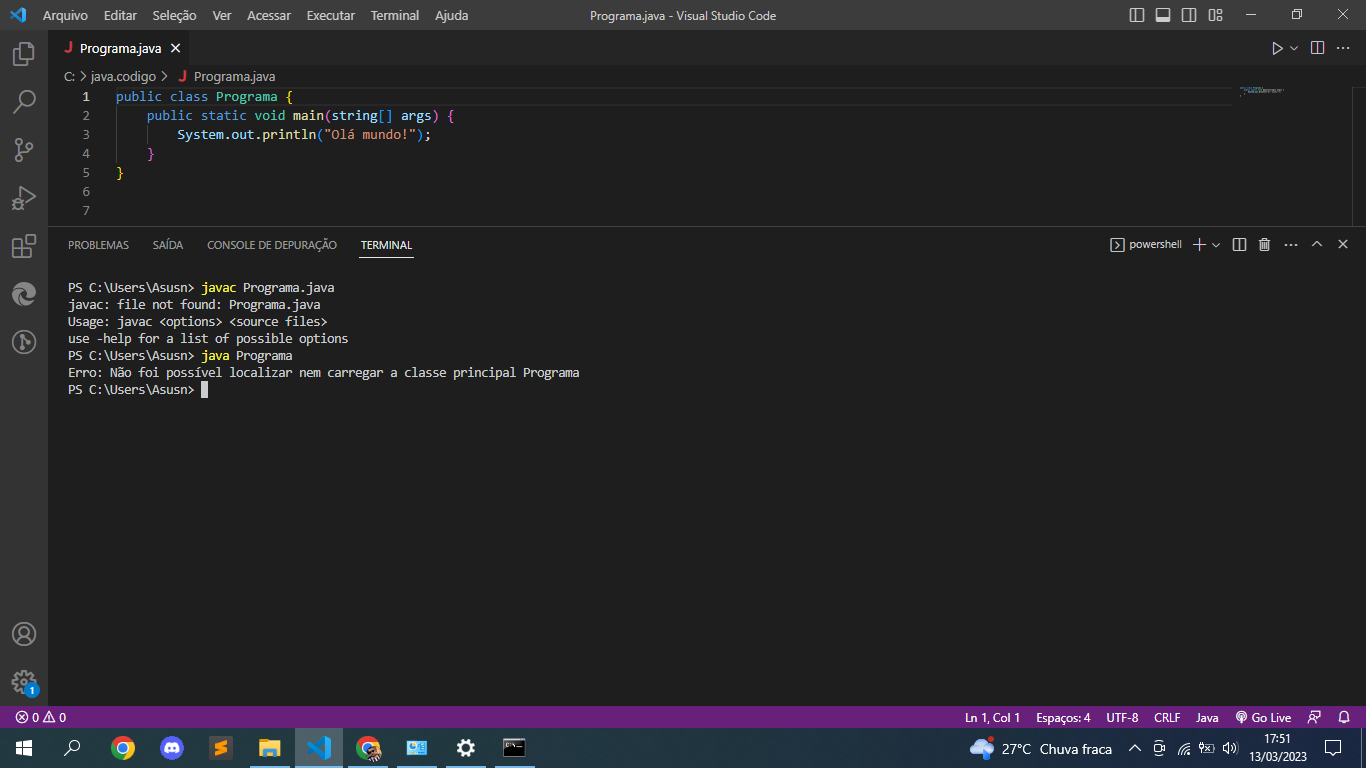Change encoding via UTF-8 status item

click(x=1122, y=717)
